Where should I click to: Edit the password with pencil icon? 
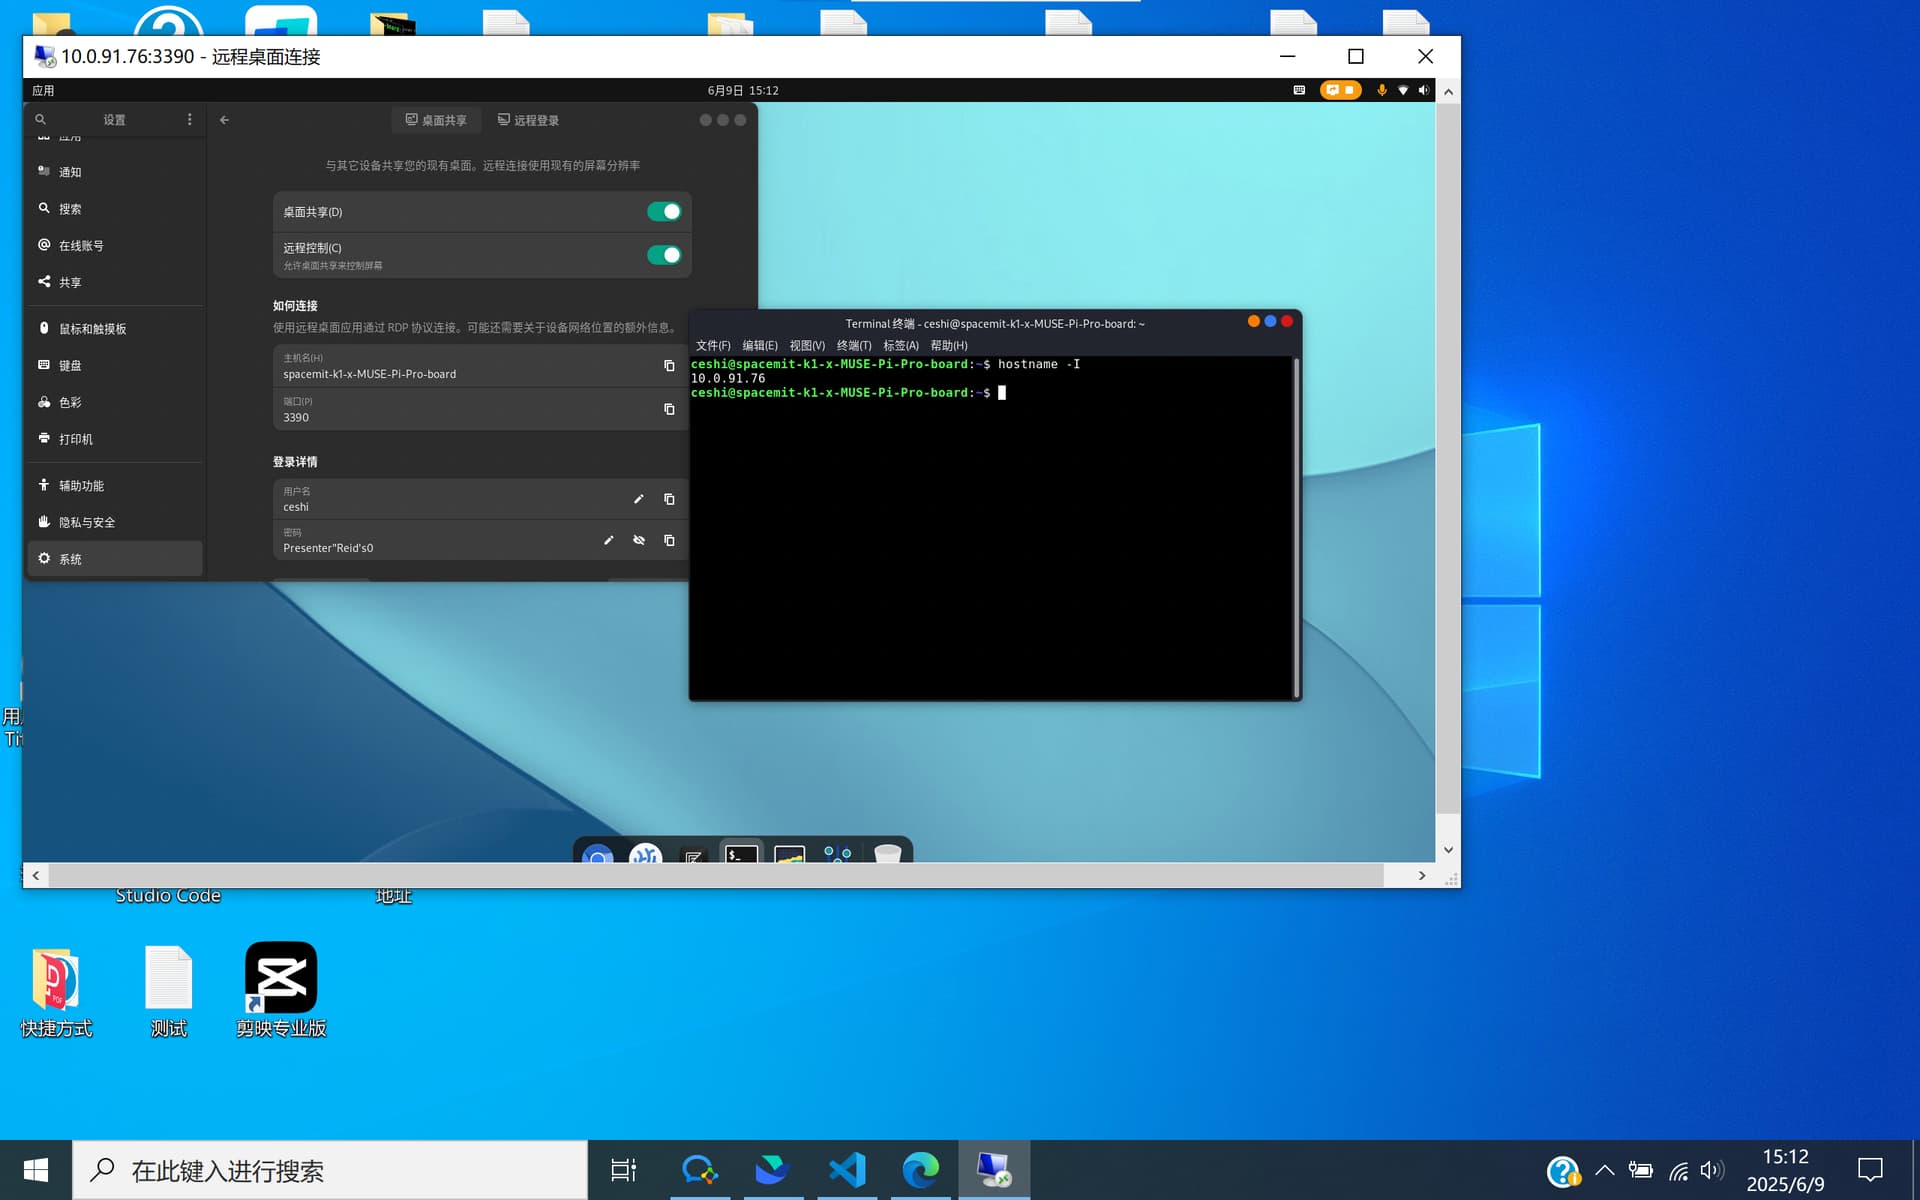coord(608,541)
